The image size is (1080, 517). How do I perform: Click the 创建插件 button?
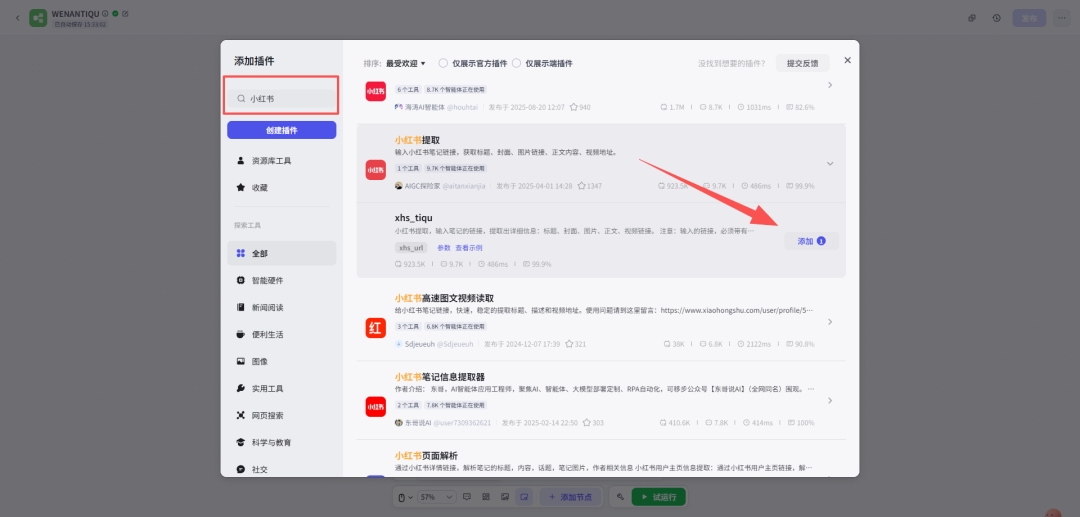pyautogui.click(x=282, y=130)
